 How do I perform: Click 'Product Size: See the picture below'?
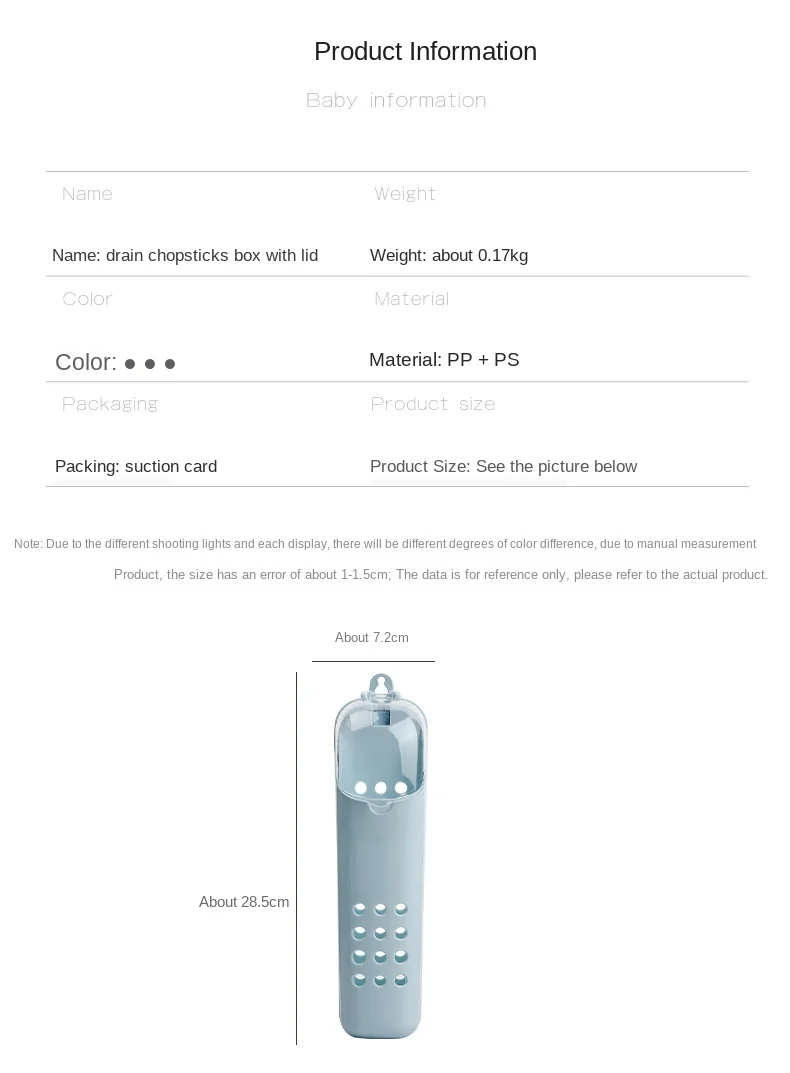pos(503,466)
